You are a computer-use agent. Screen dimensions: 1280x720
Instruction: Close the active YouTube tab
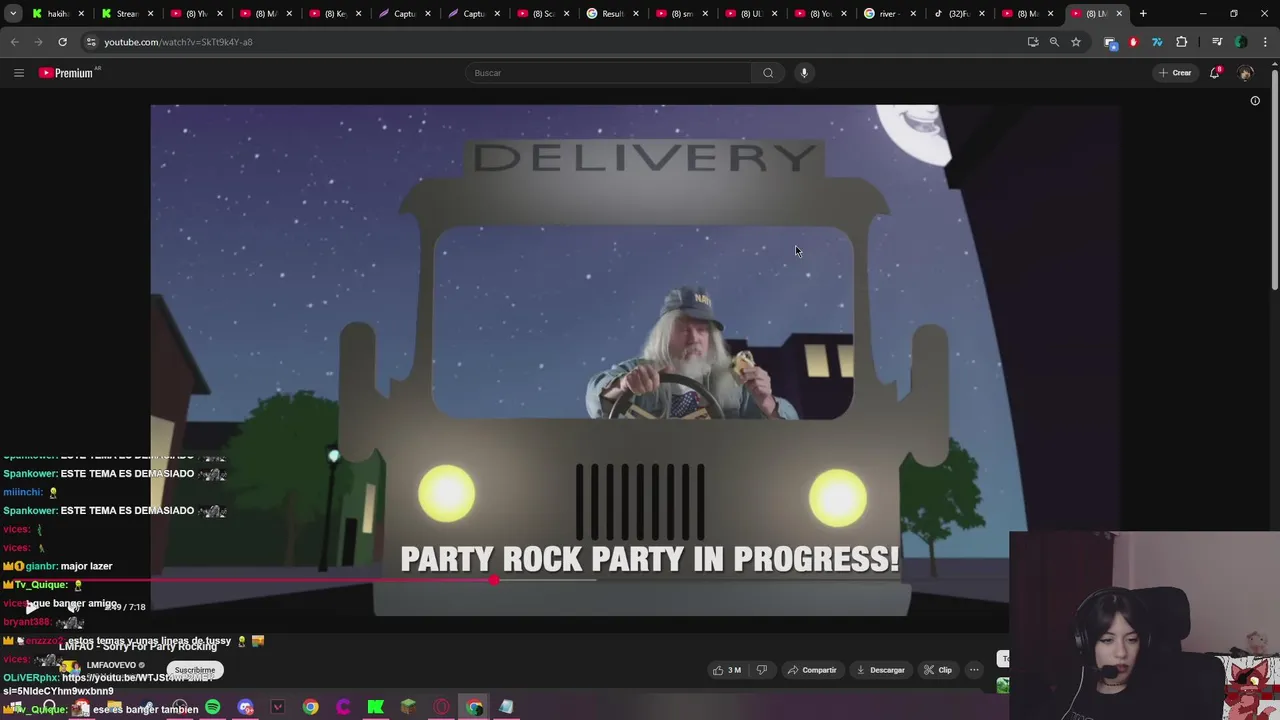pyautogui.click(x=1119, y=14)
